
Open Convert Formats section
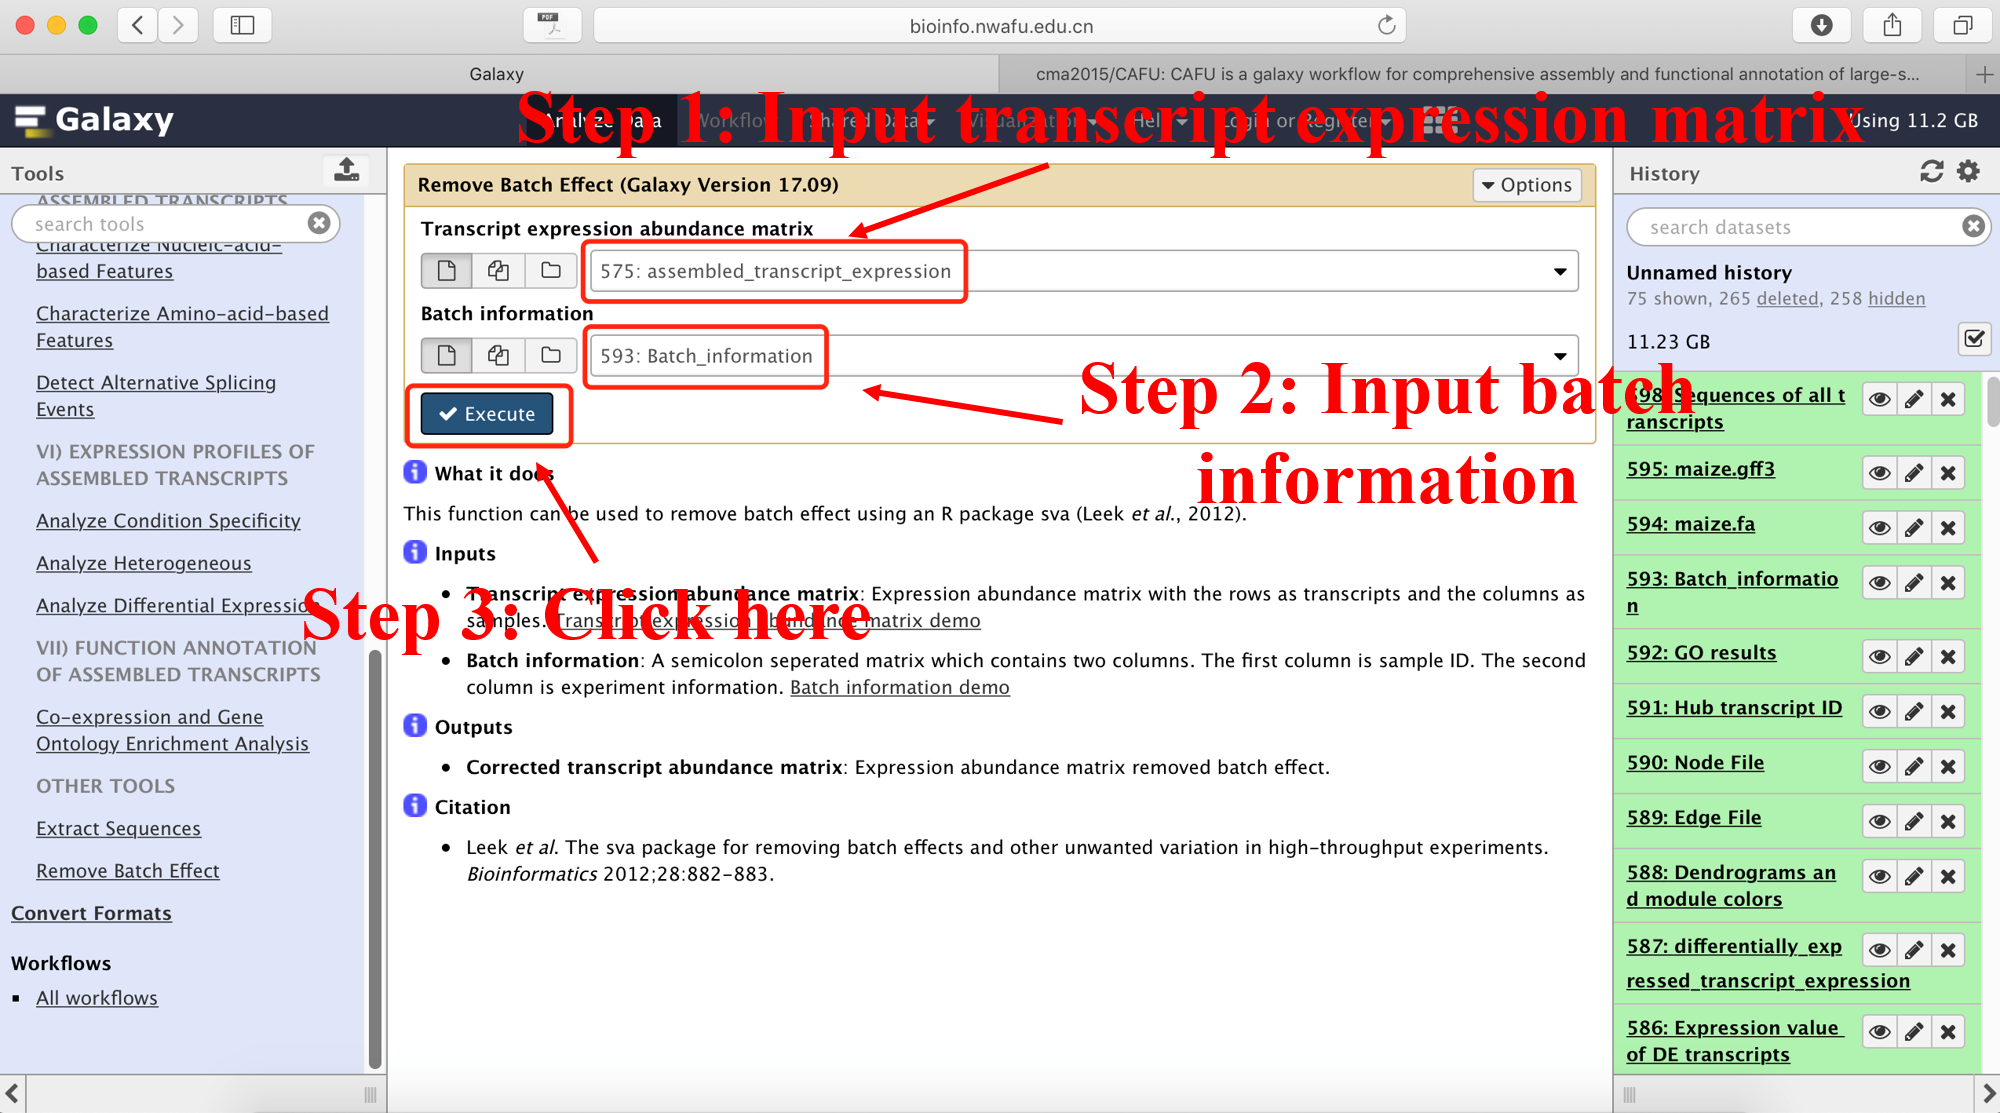pos(91,914)
